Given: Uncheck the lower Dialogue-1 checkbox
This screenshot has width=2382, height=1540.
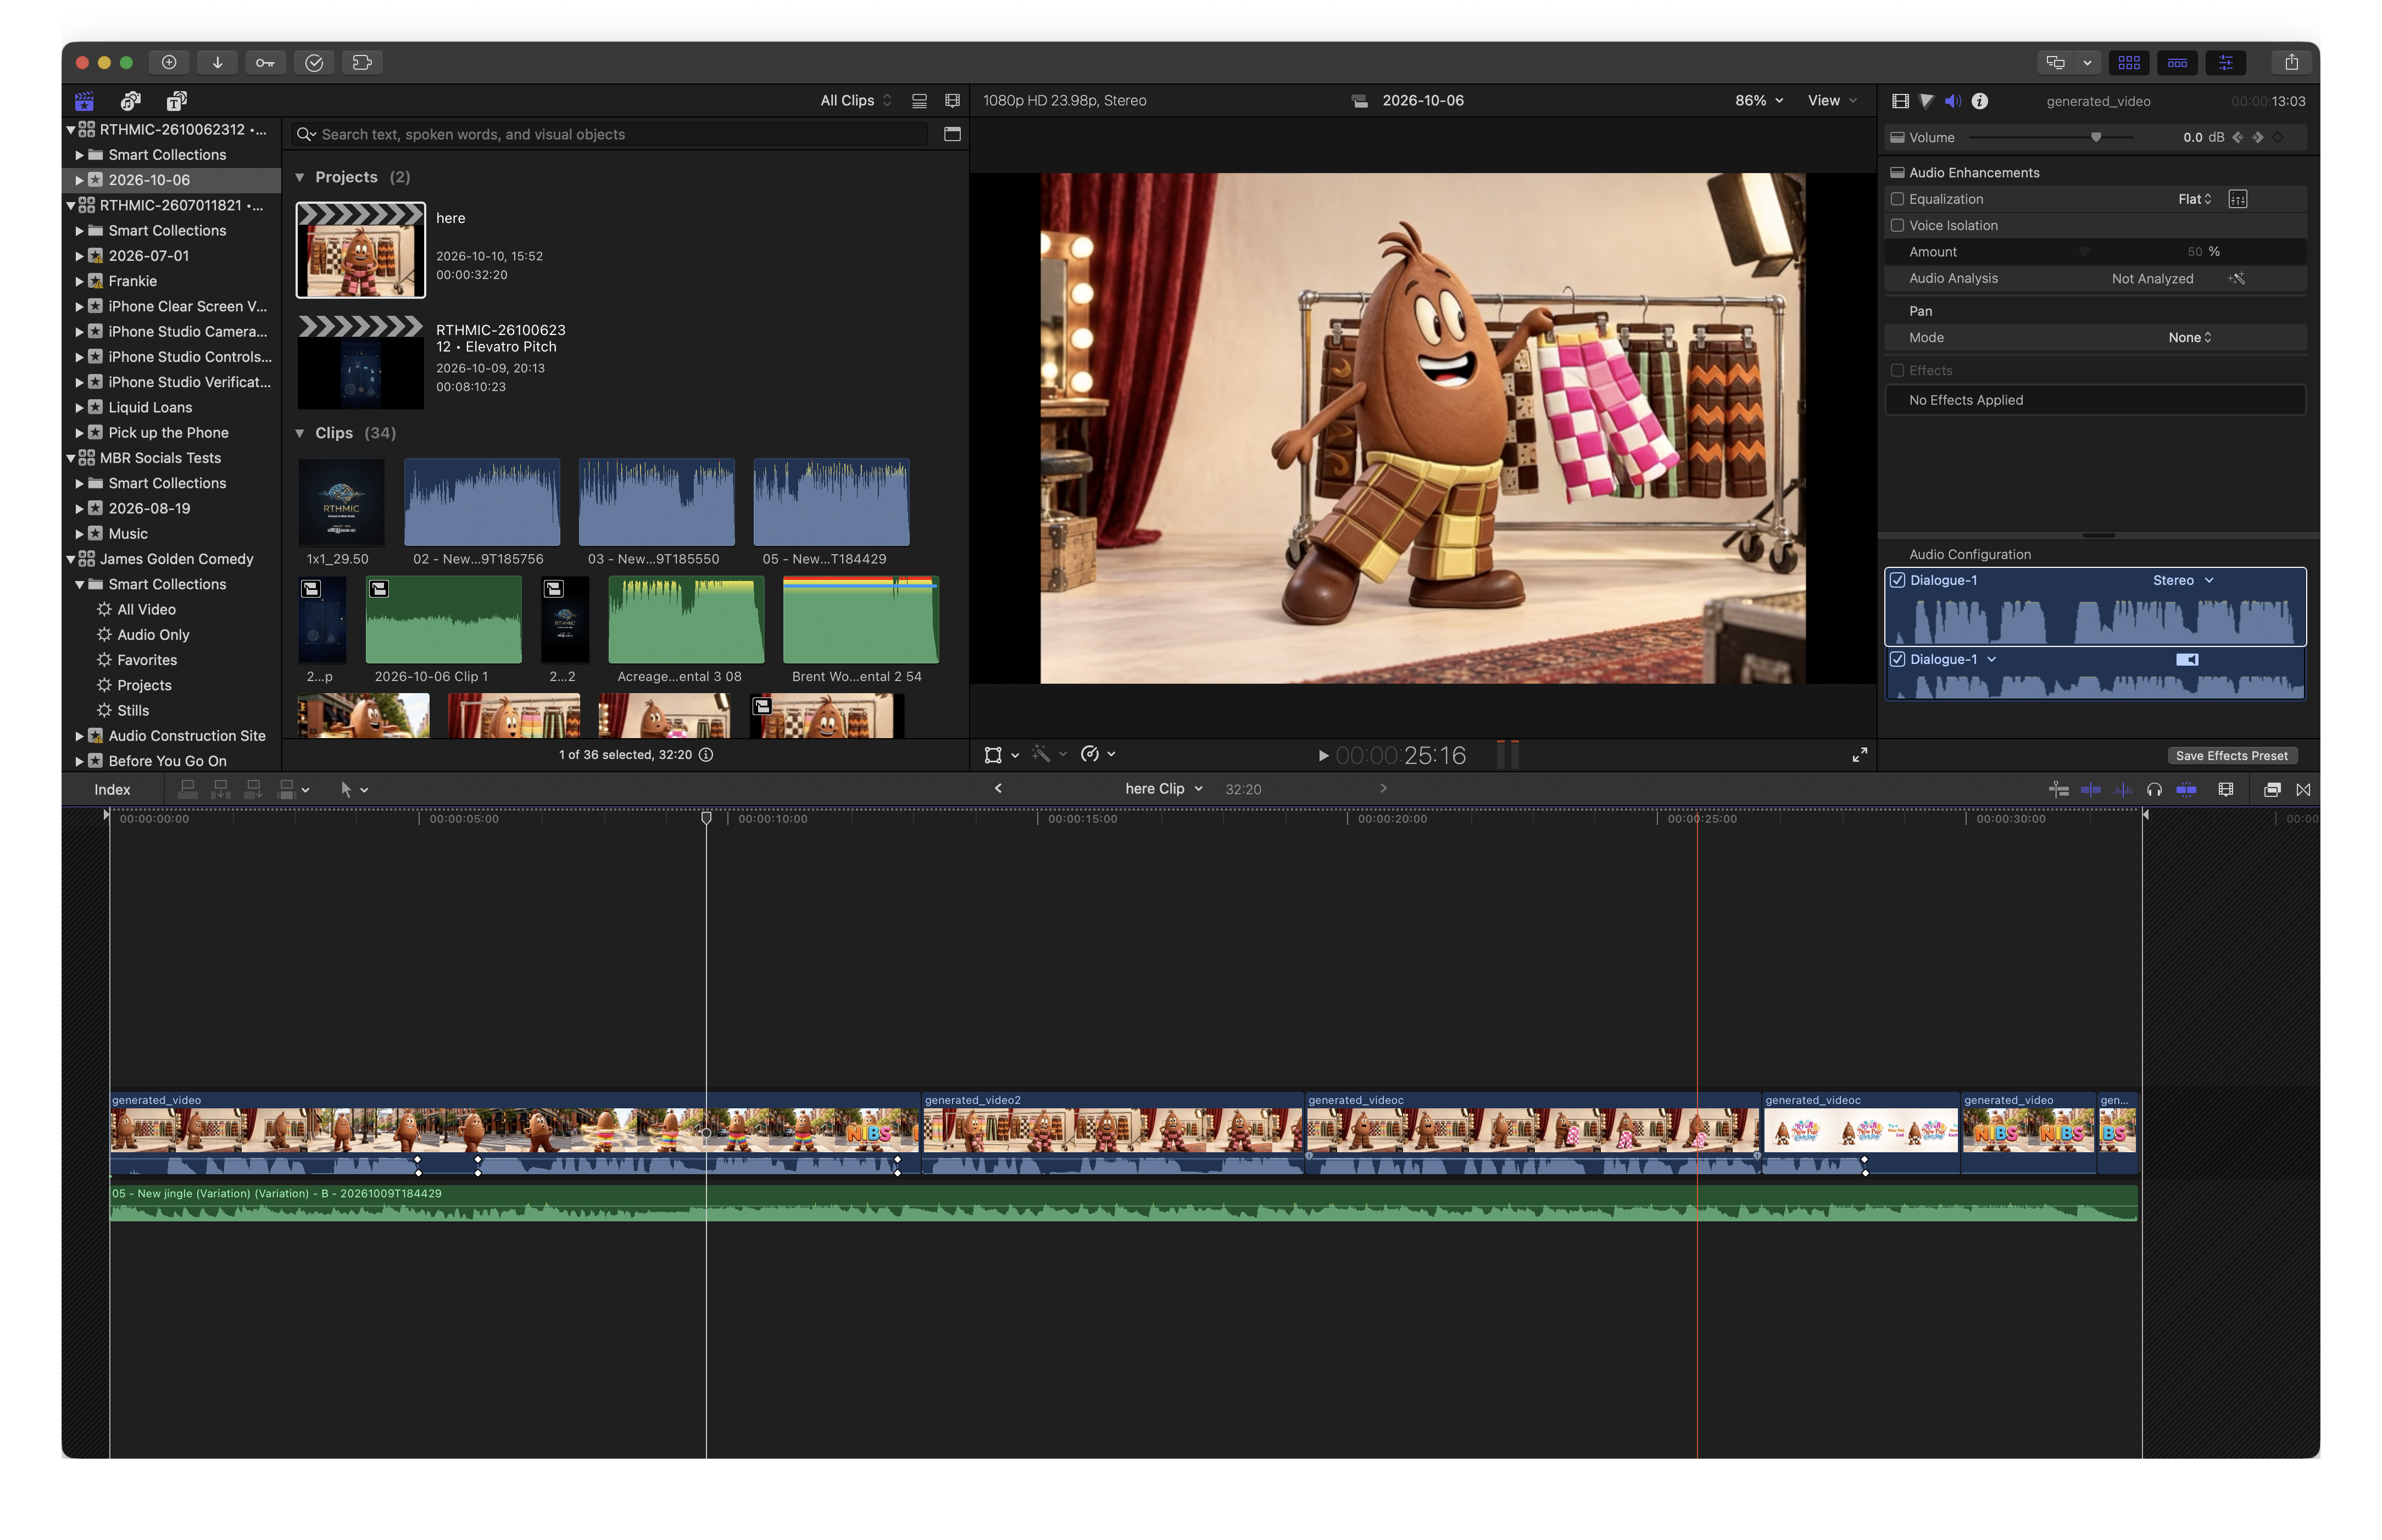Looking at the screenshot, I should point(1897,659).
